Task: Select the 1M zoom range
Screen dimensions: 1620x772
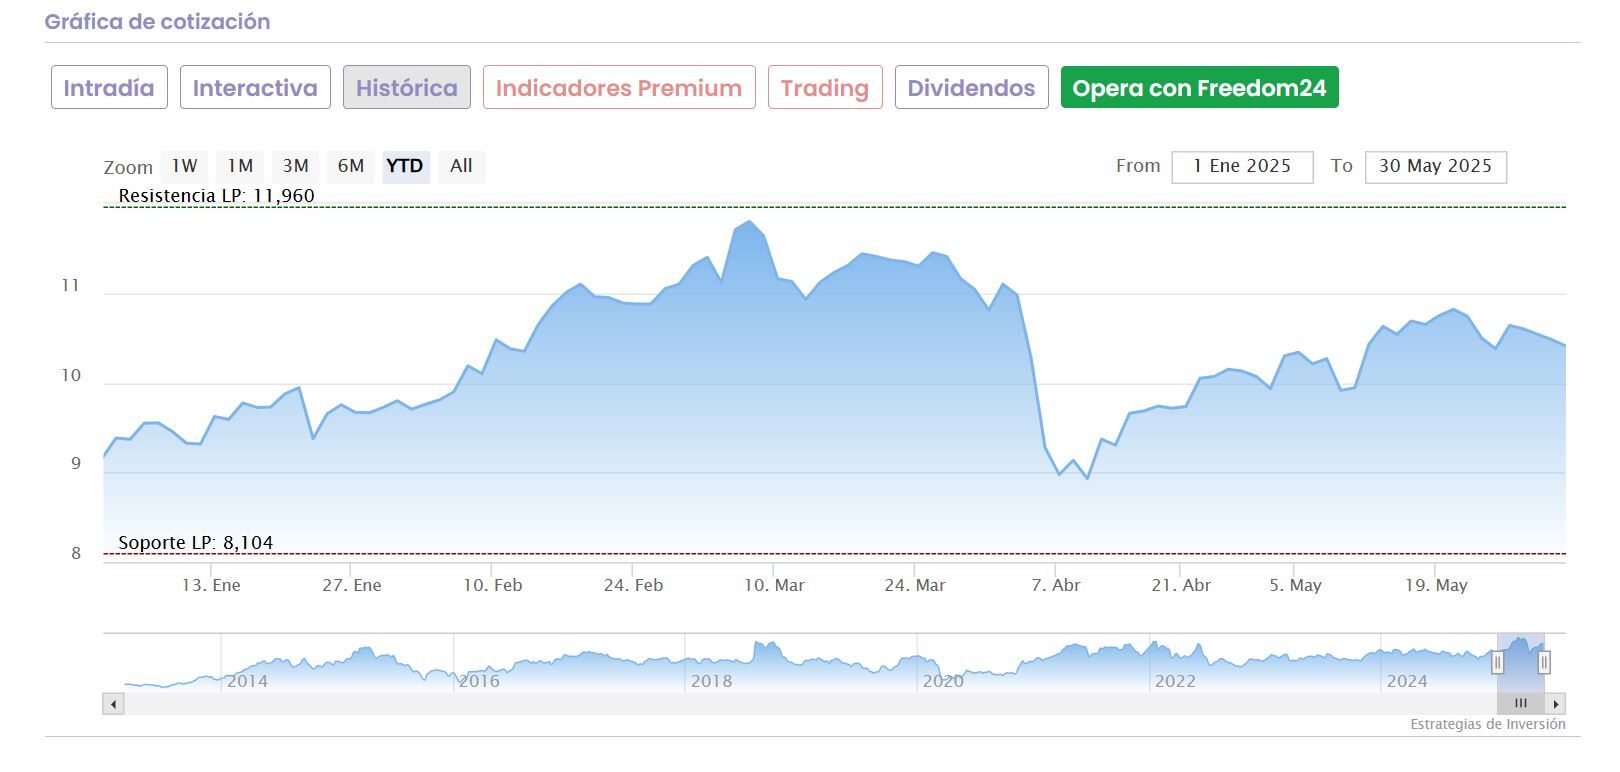Action: (x=240, y=166)
